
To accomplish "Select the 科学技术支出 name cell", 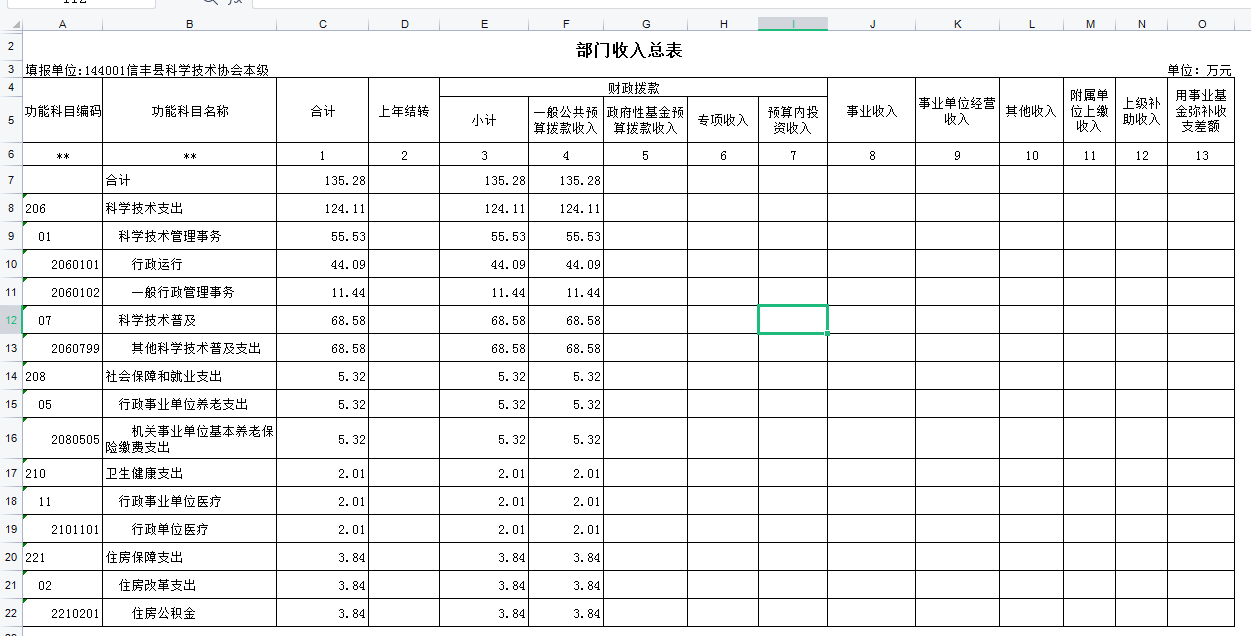I will (x=189, y=208).
